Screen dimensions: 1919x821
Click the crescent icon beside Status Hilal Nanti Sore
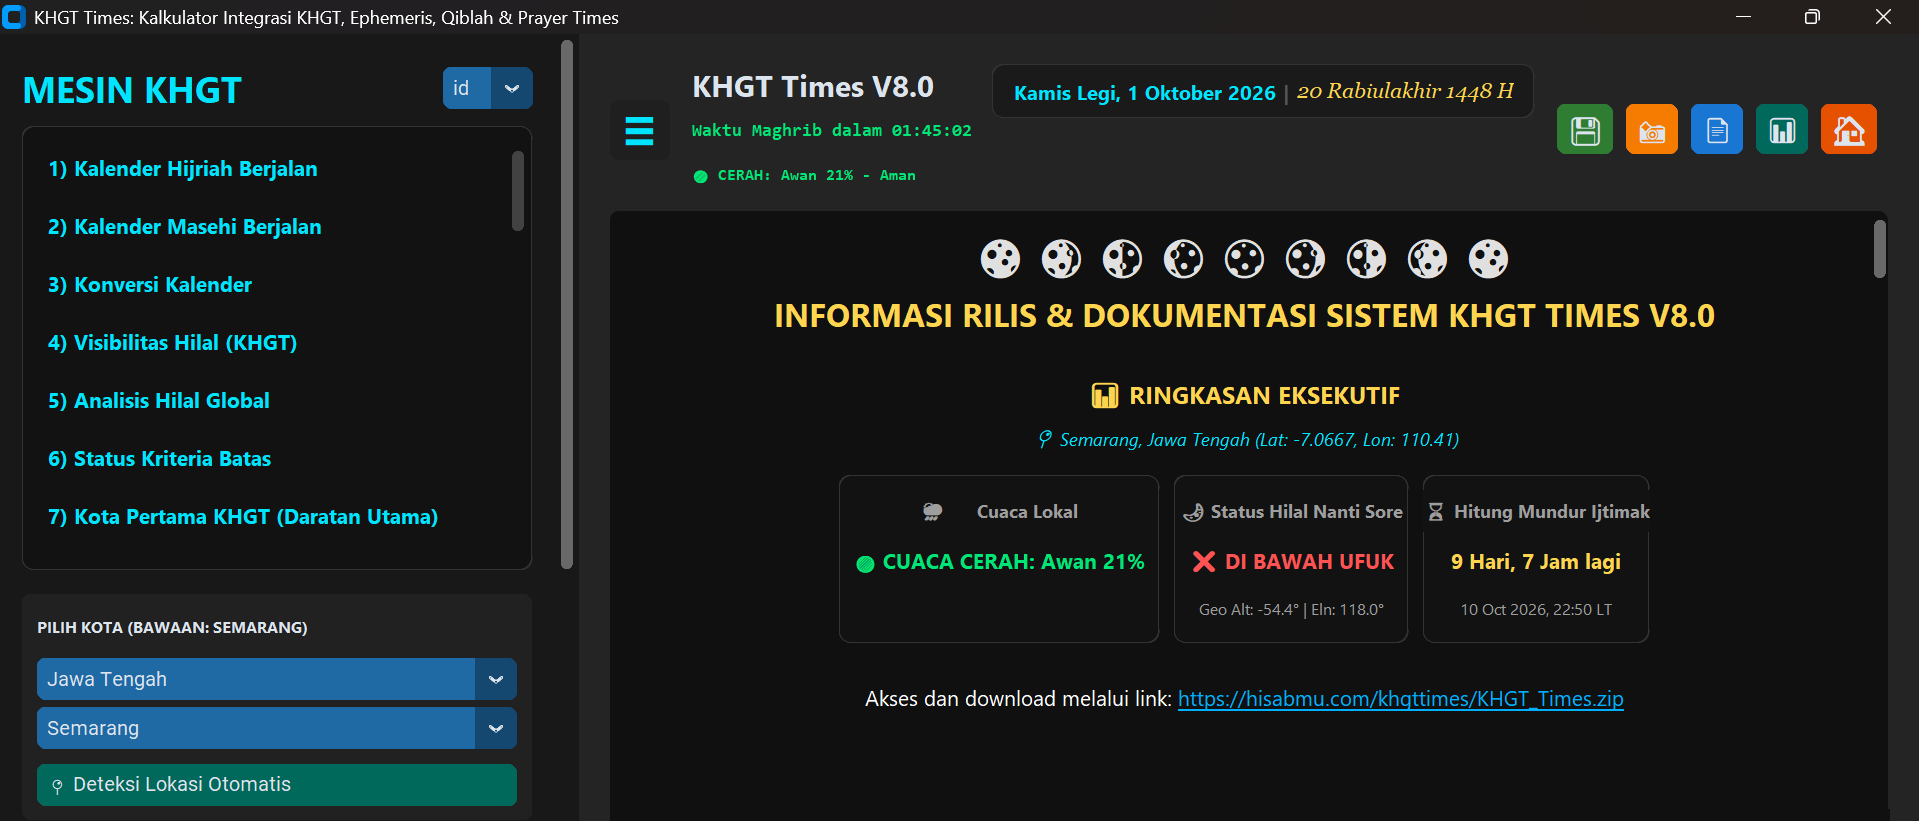(1193, 512)
